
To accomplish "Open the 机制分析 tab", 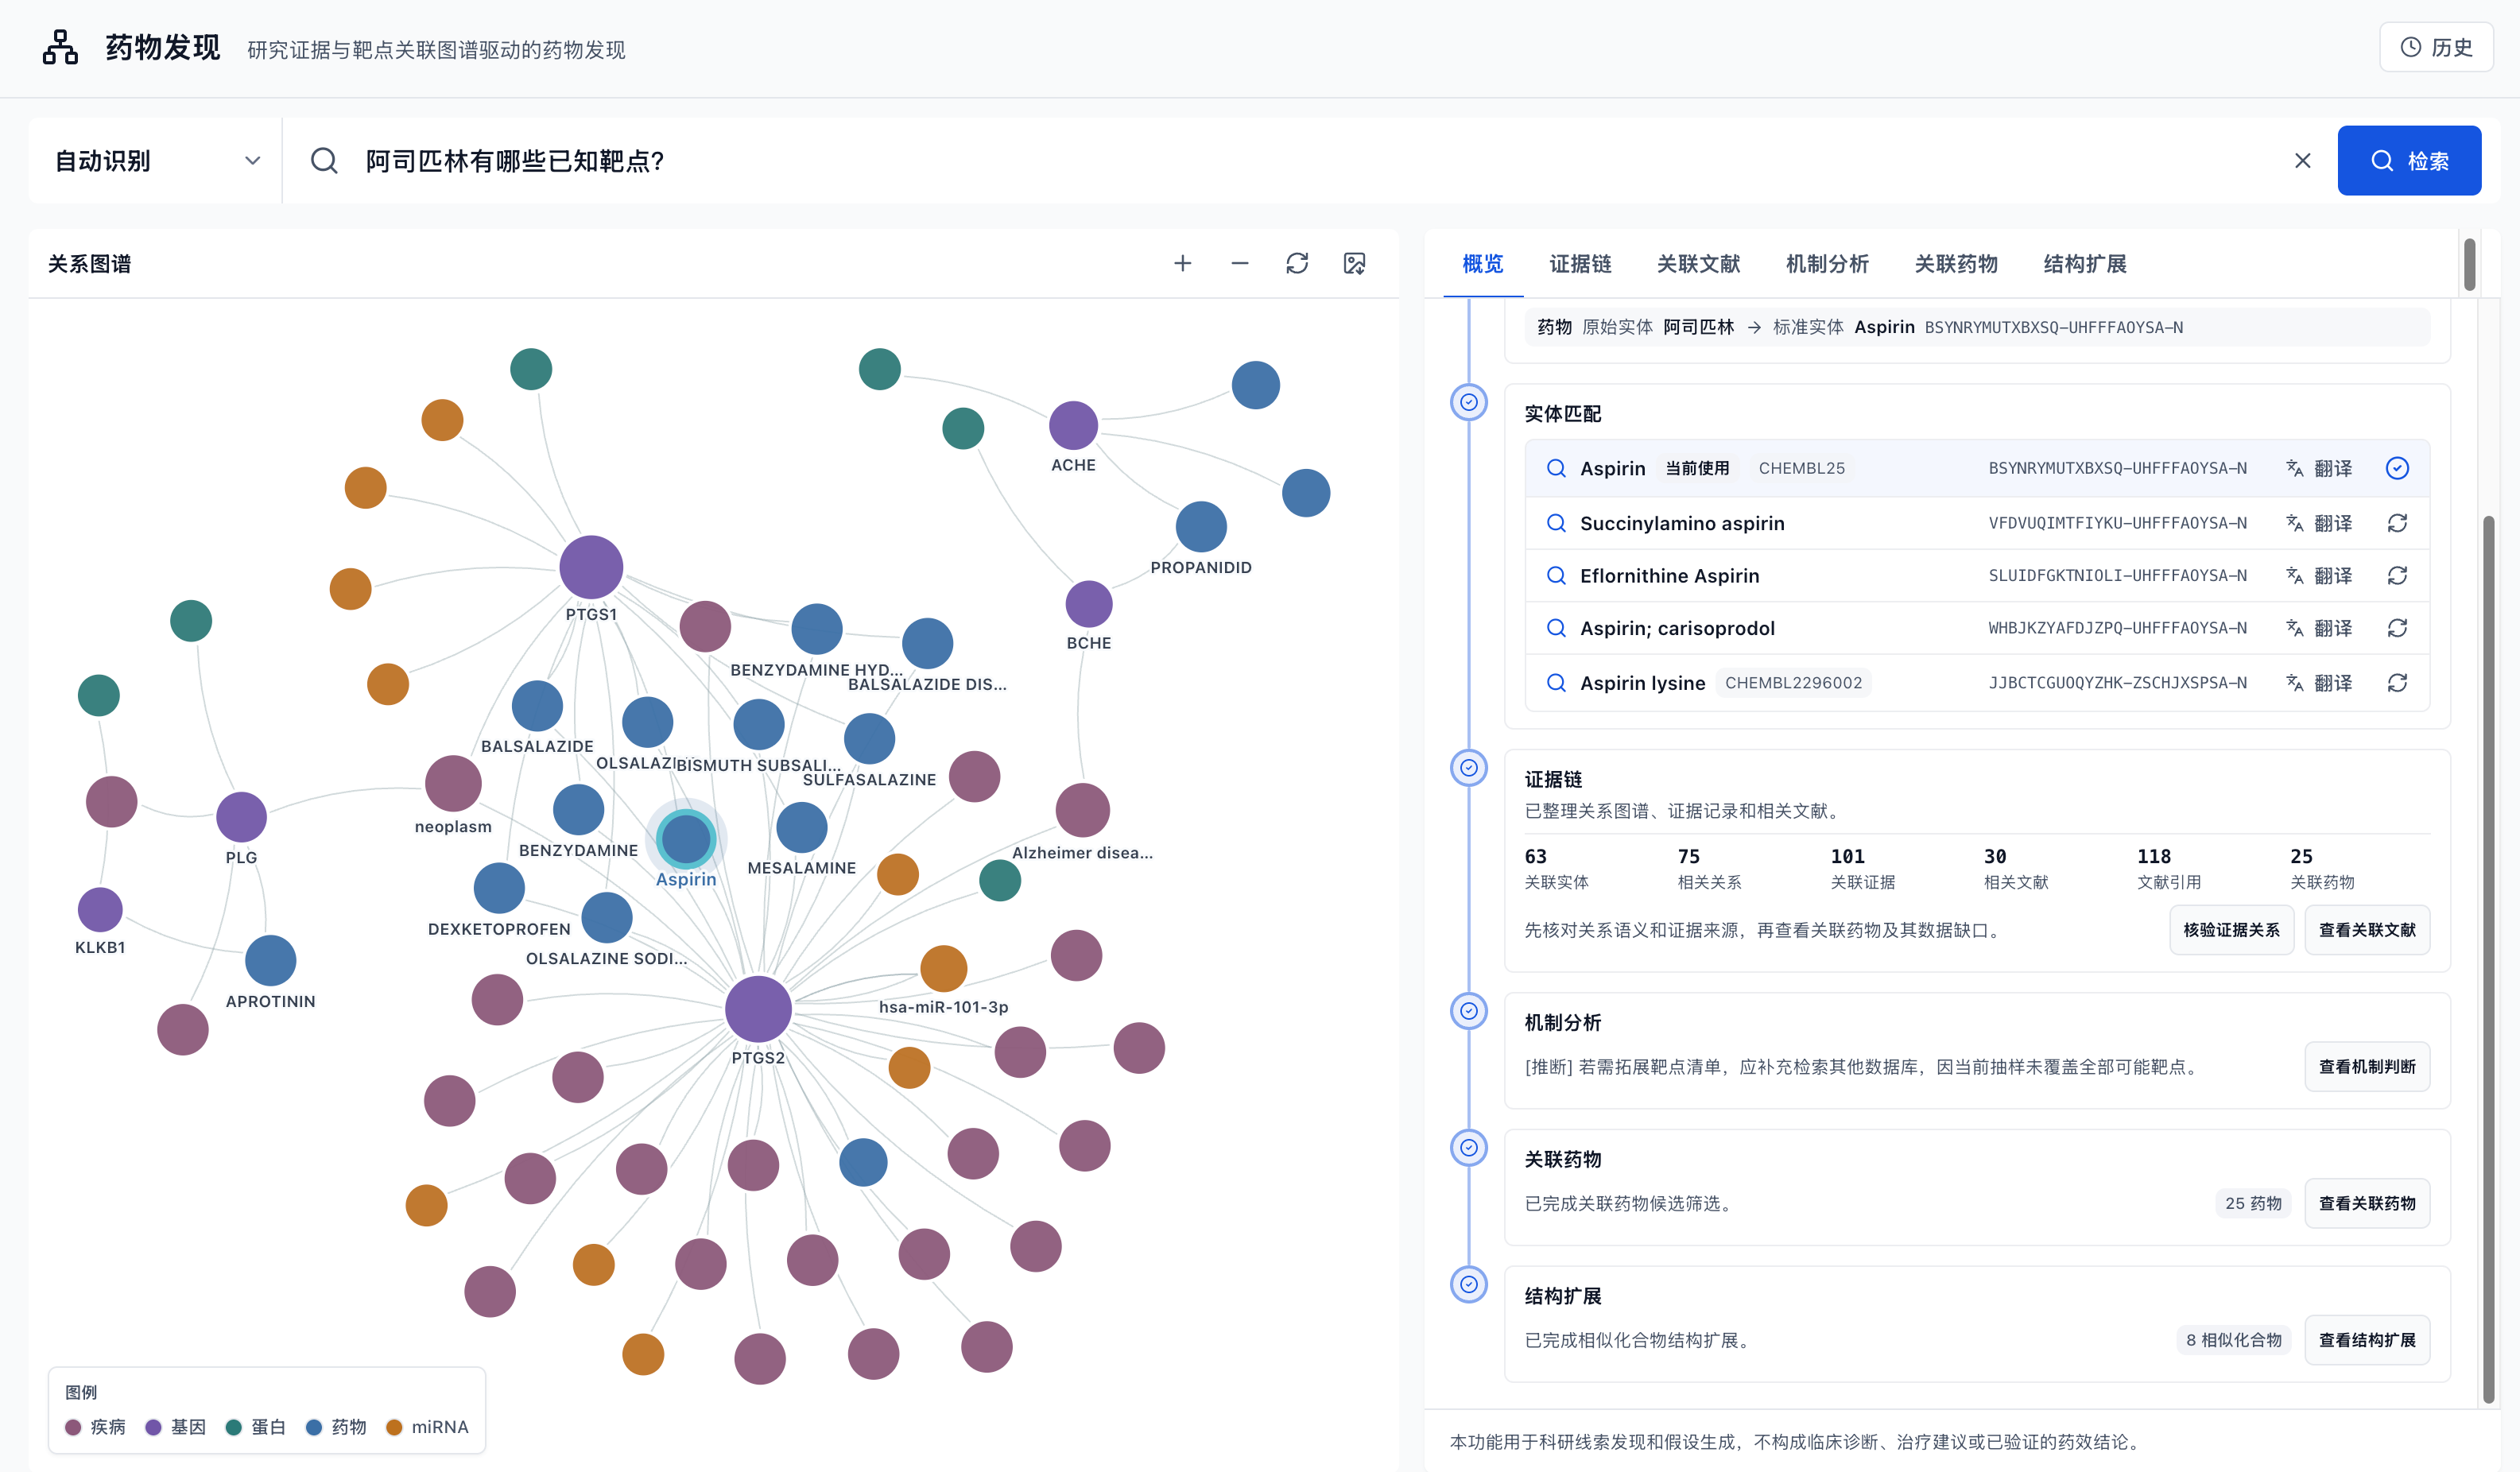I will [1827, 264].
